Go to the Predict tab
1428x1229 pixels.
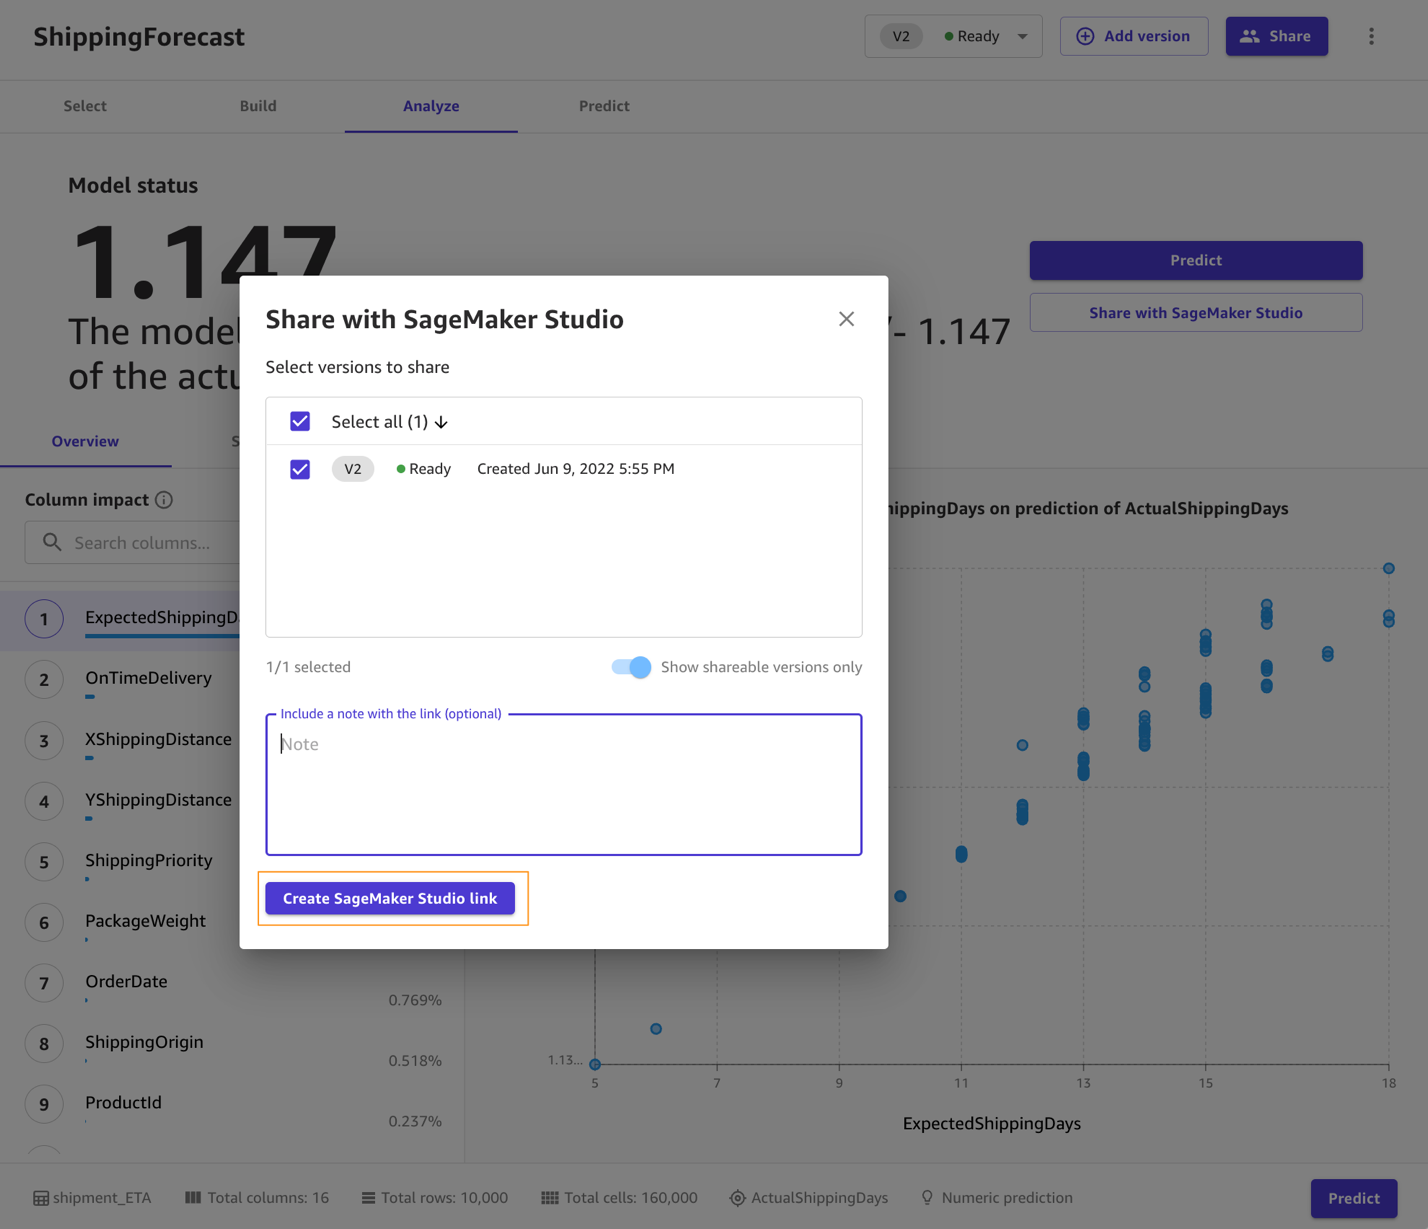click(604, 106)
